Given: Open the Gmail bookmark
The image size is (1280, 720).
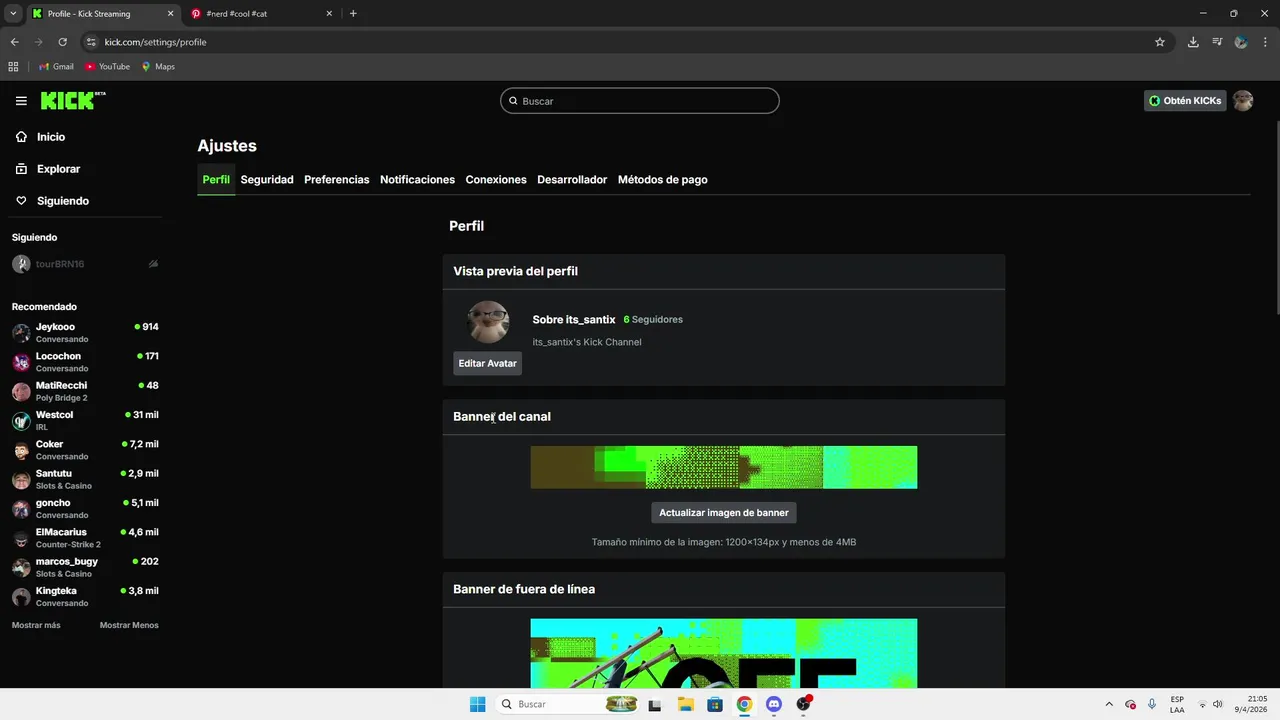Looking at the screenshot, I should tap(56, 66).
